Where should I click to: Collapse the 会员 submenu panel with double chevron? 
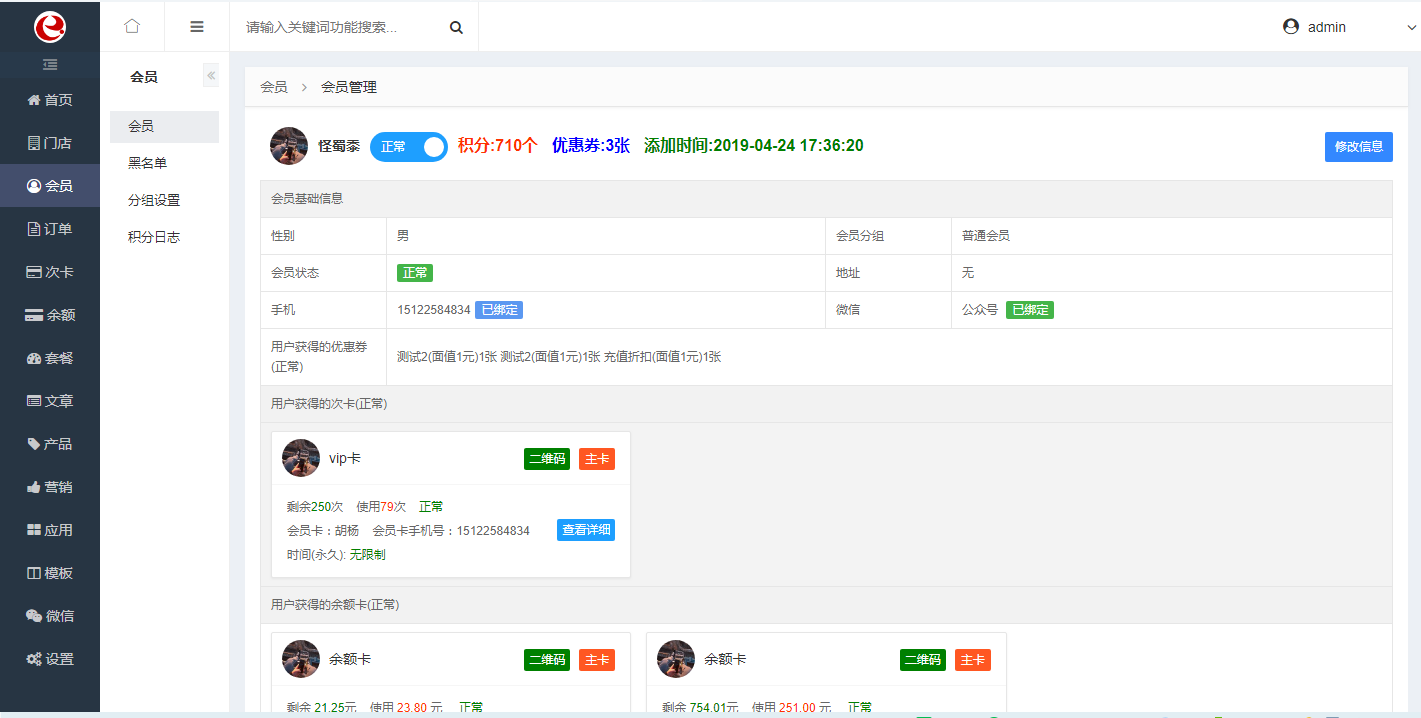pos(211,76)
